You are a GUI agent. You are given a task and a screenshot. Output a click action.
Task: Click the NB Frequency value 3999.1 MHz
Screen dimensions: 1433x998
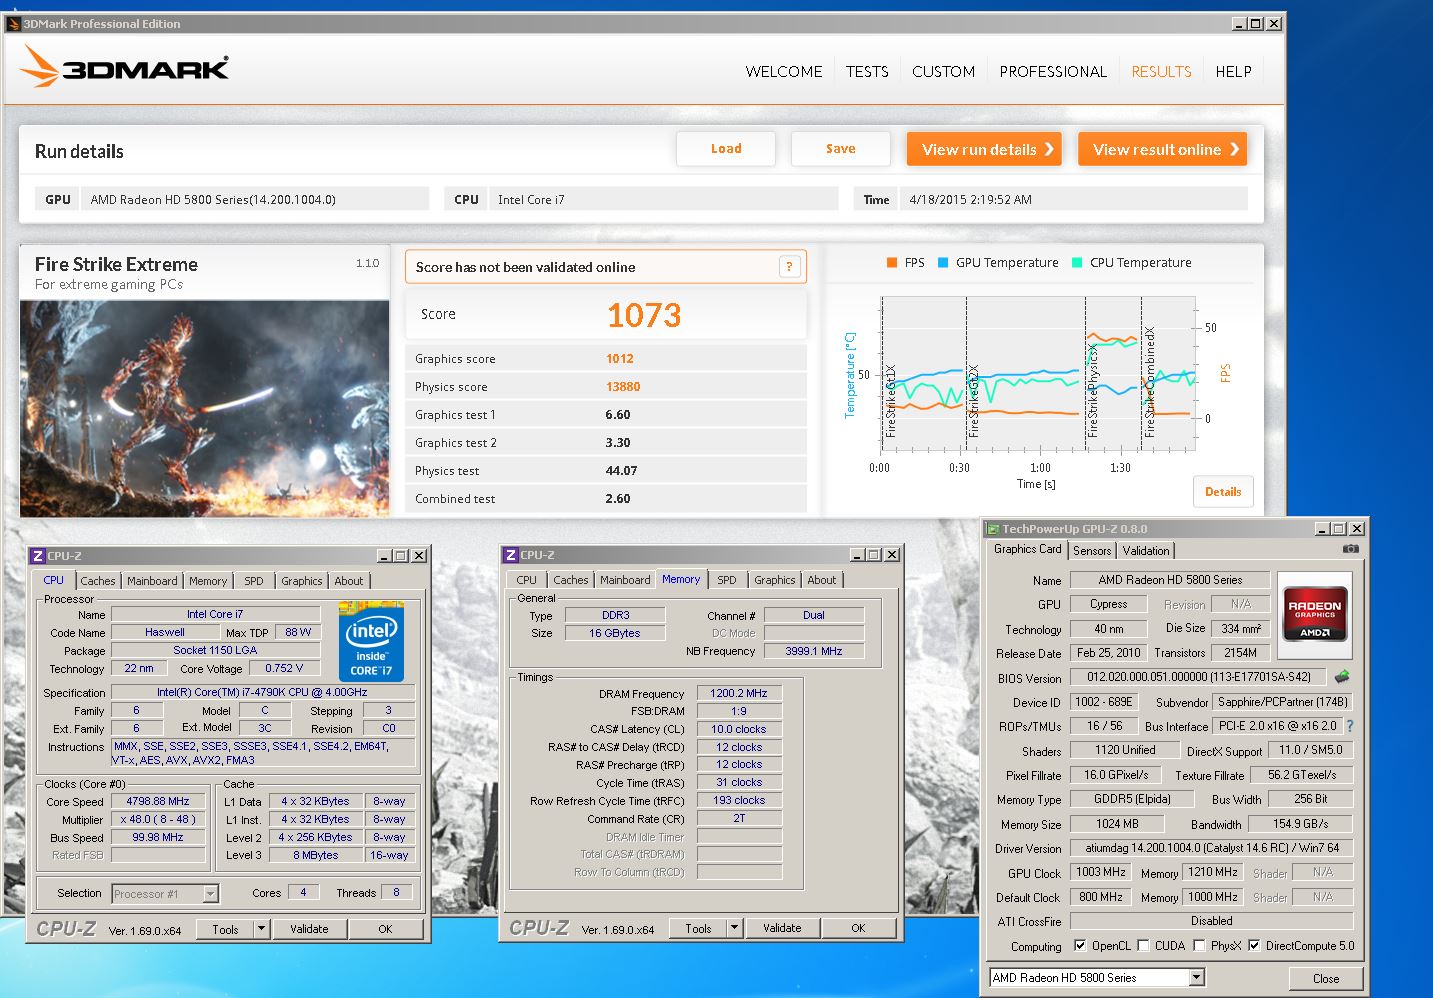[x=813, y=651]
